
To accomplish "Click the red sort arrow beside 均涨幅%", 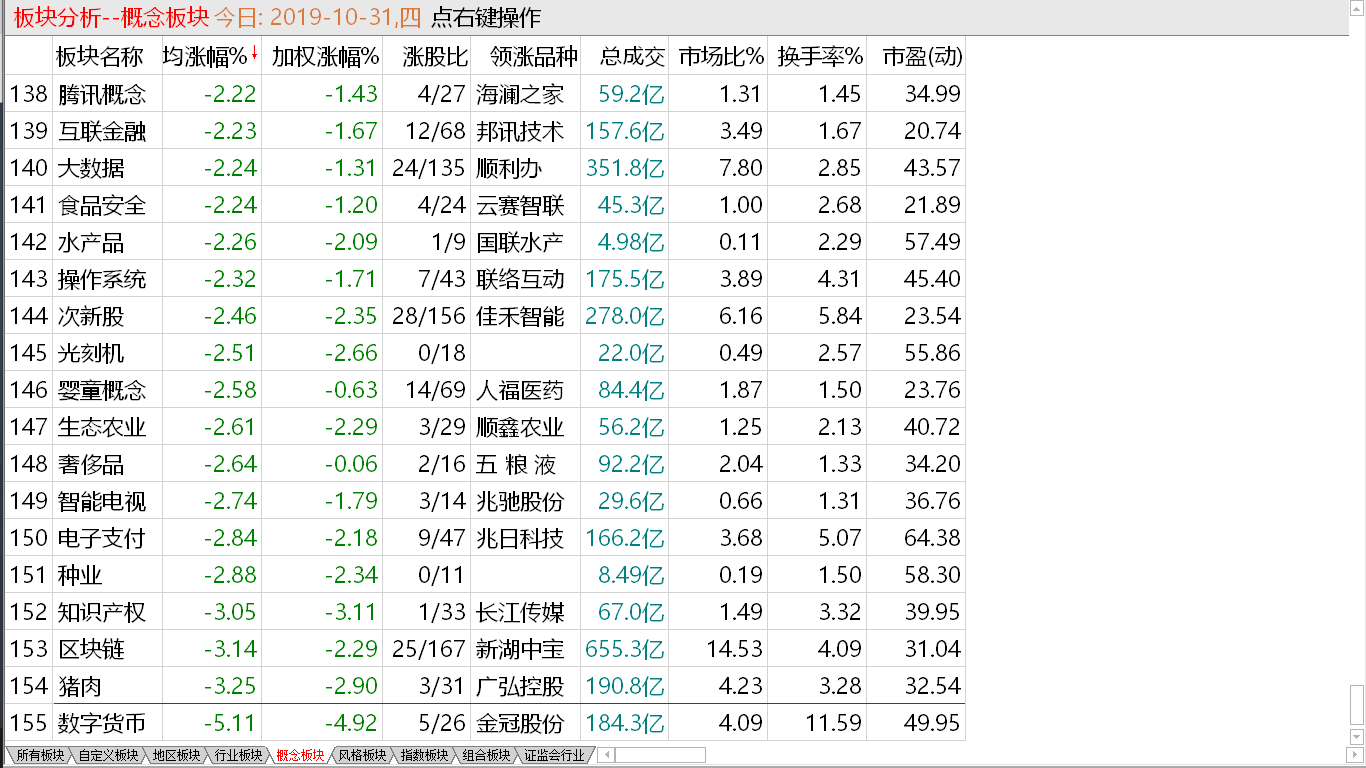I will tap(254, 54).
